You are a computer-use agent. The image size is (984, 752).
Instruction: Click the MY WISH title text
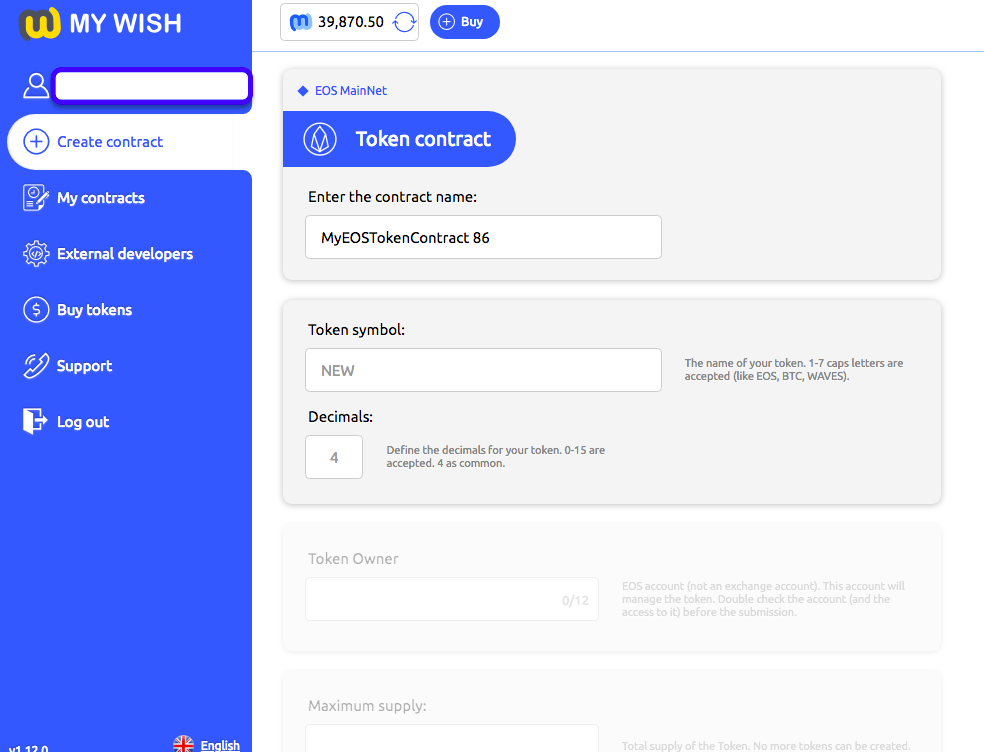(126, 24)
